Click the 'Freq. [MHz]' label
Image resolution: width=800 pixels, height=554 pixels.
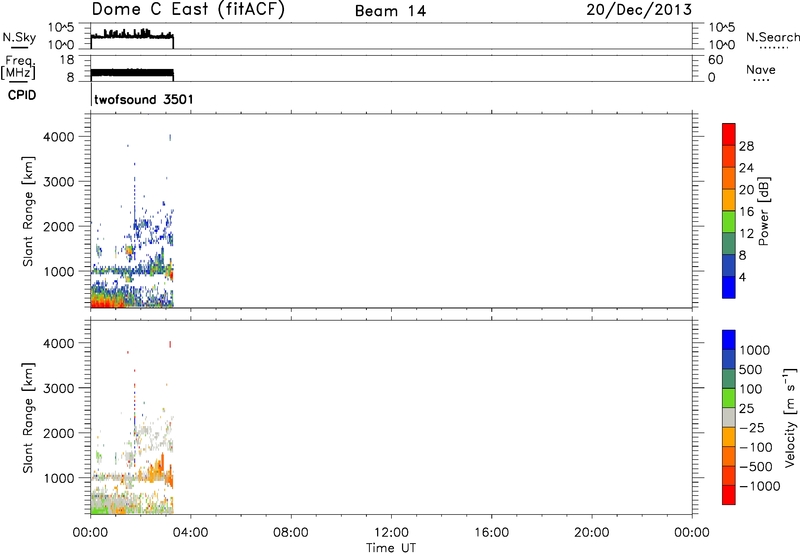(18, 68)
